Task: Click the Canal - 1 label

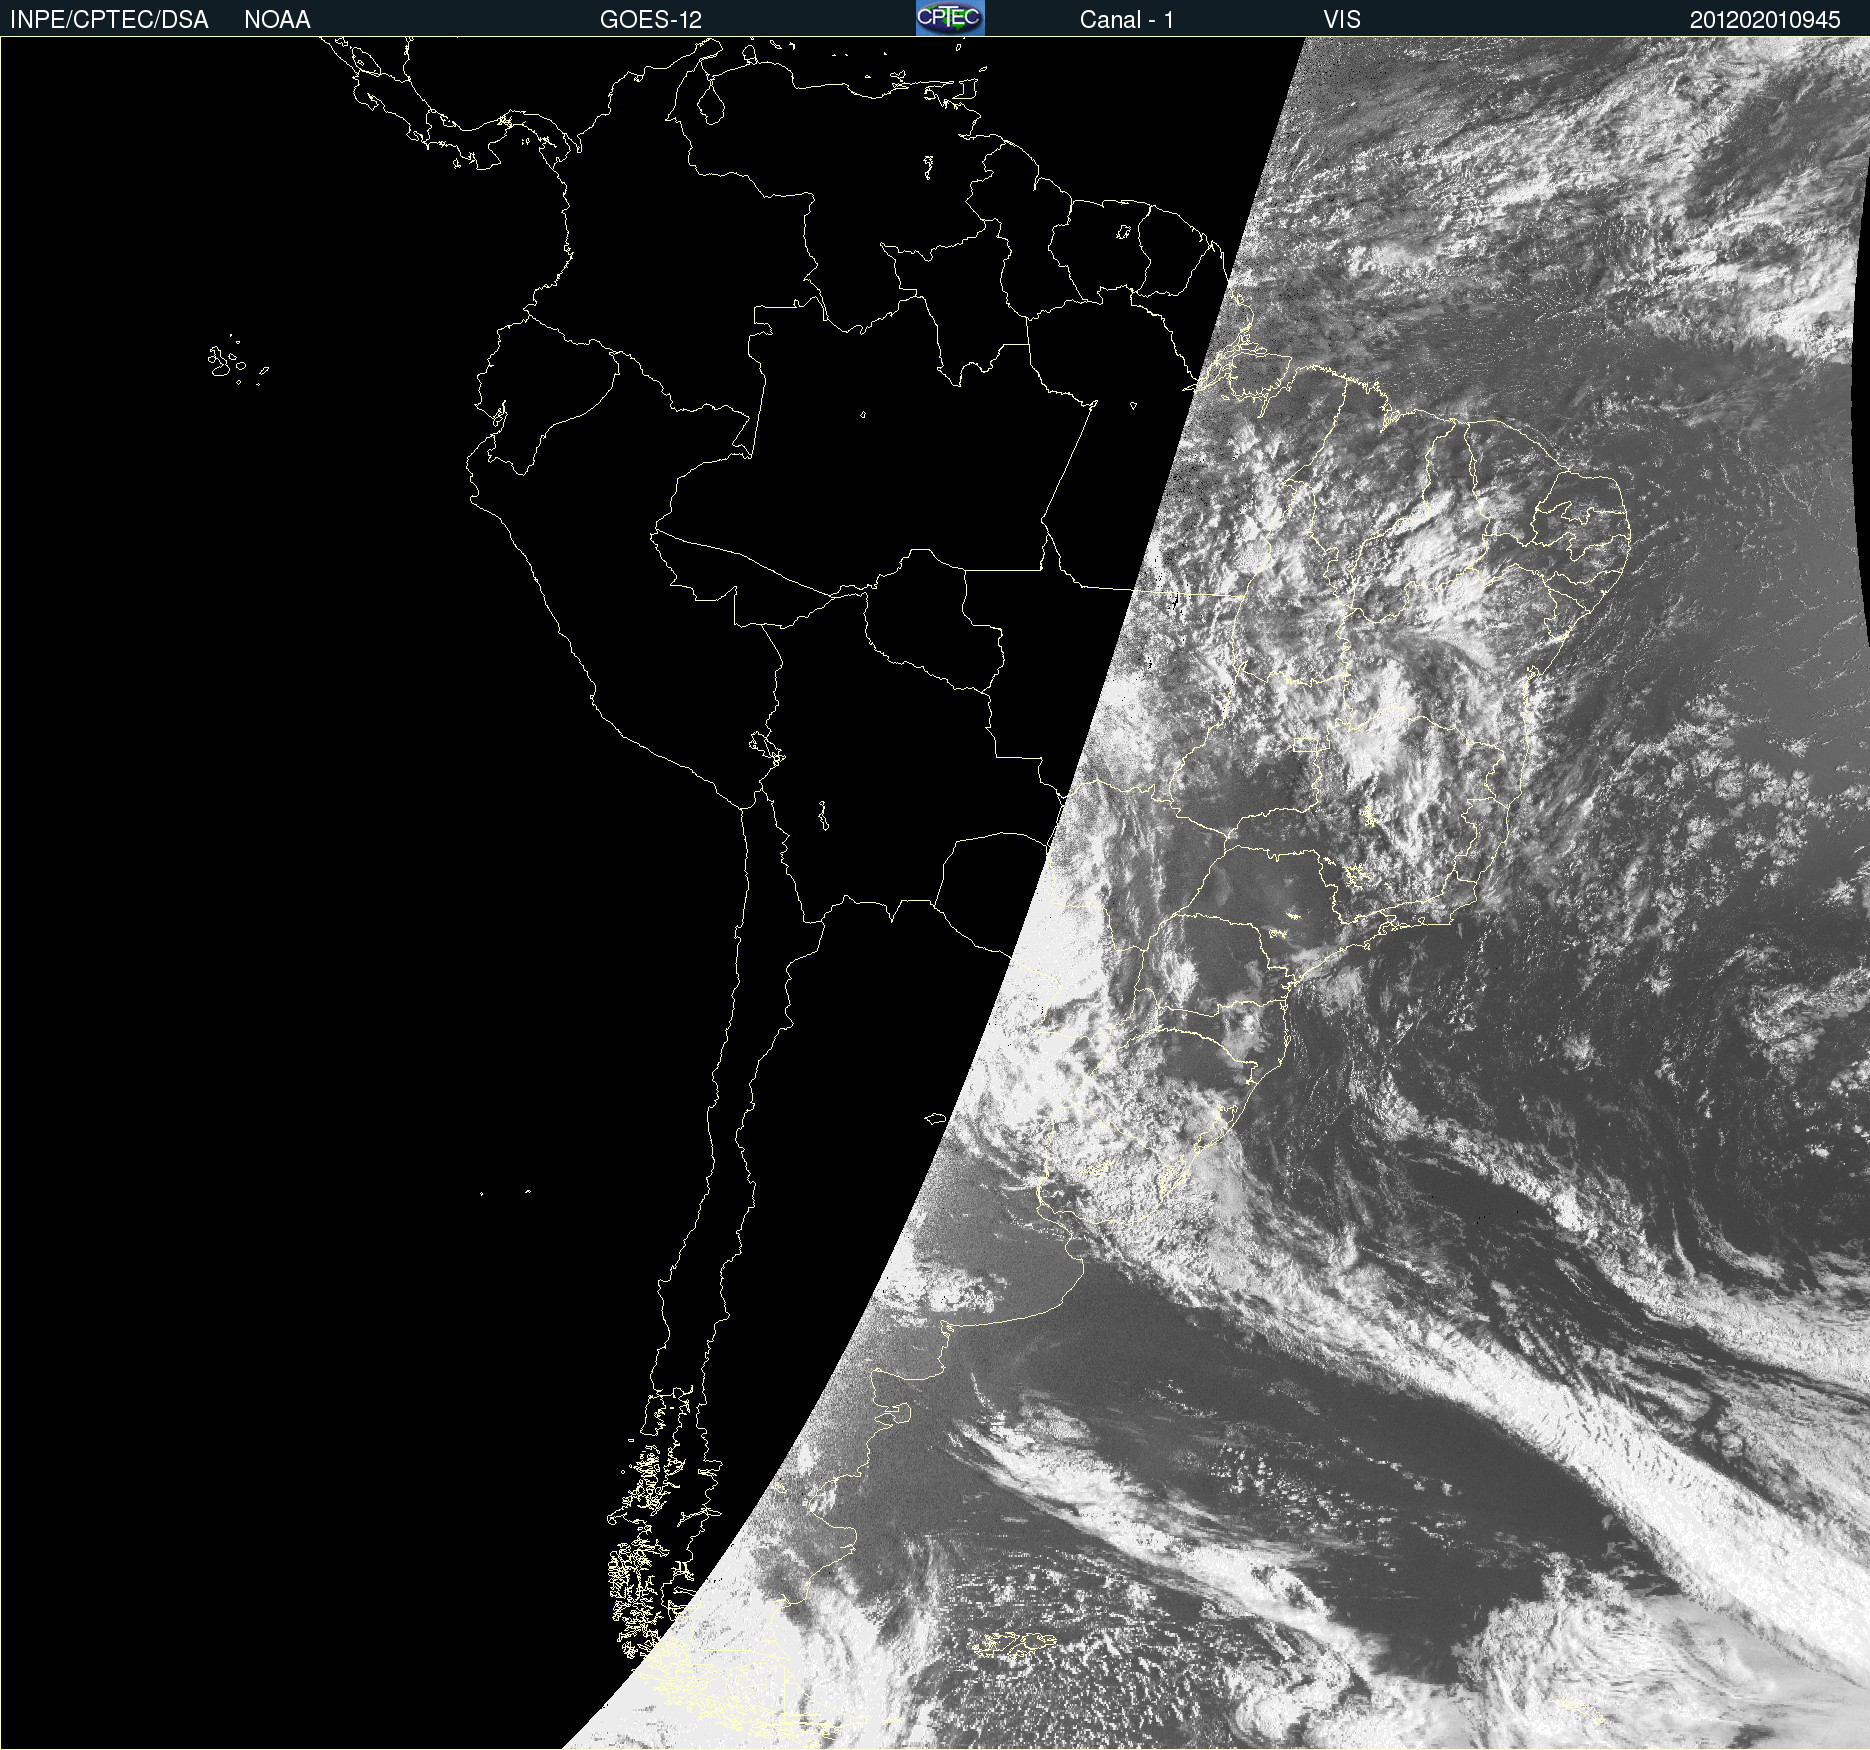Action: click(1126, 20)
